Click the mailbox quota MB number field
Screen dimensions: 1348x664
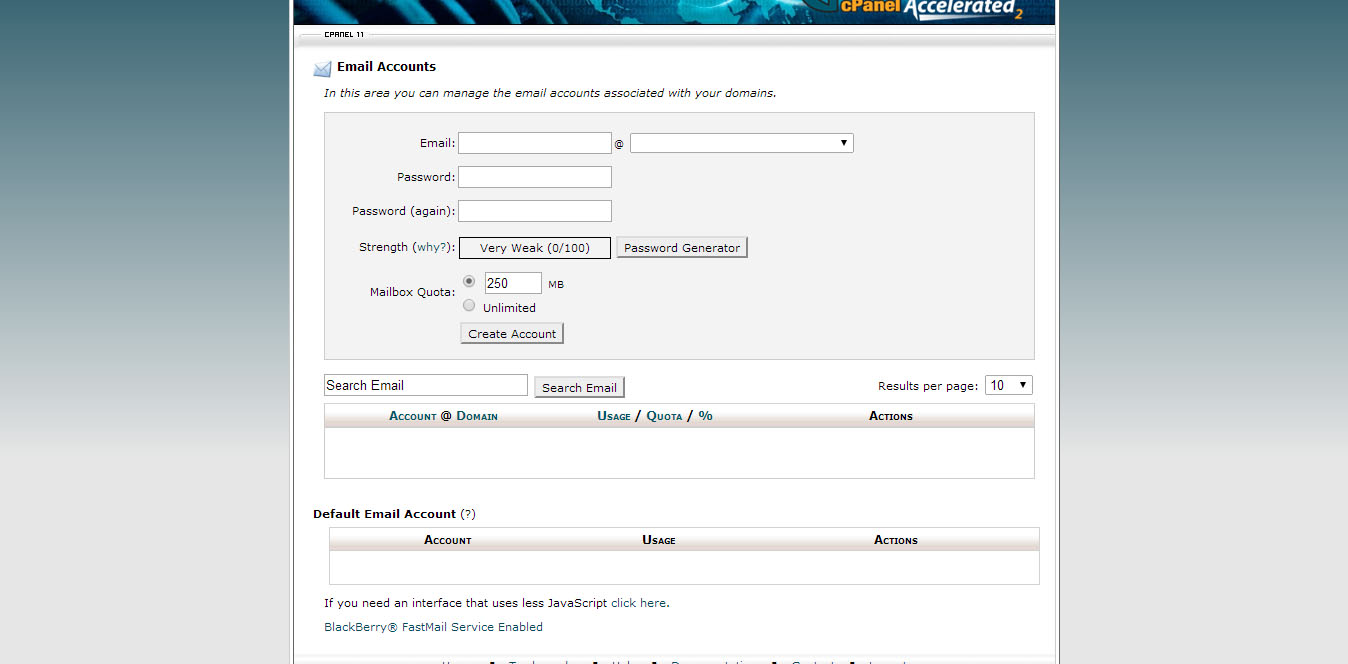[x=512, y=282]
